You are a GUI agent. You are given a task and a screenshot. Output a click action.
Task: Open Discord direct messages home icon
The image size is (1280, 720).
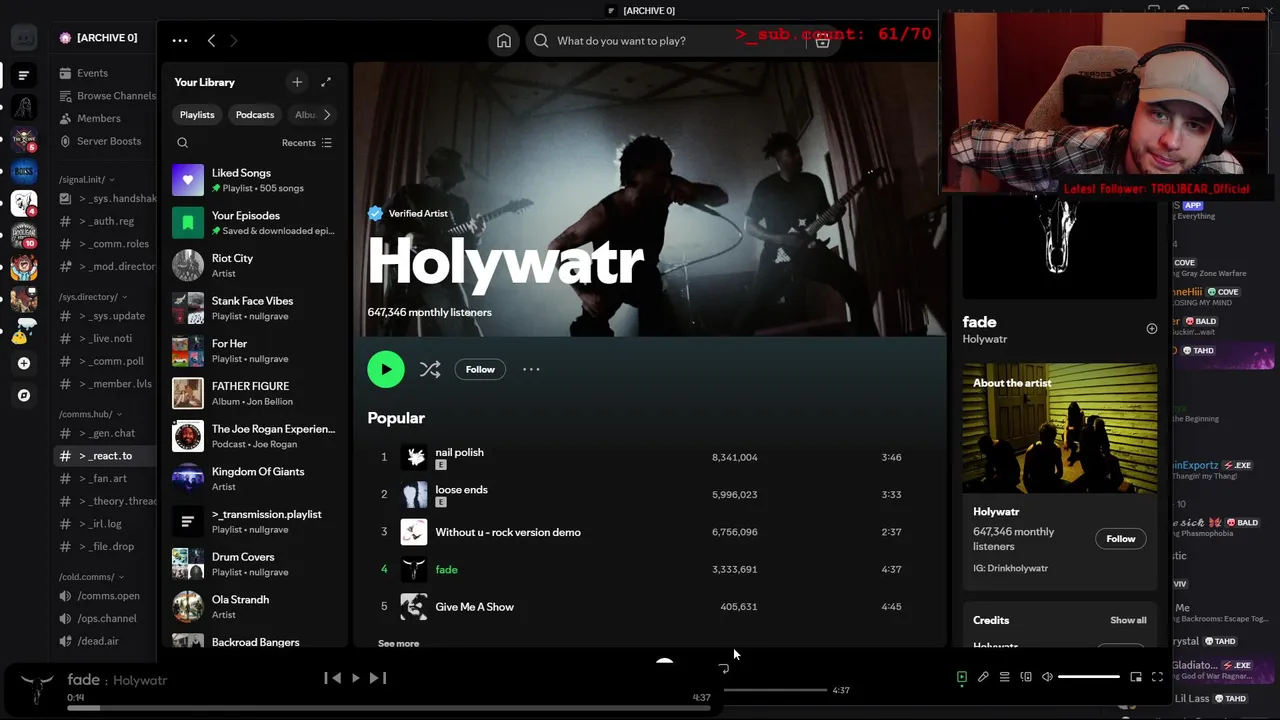click(x=24, y=39)
